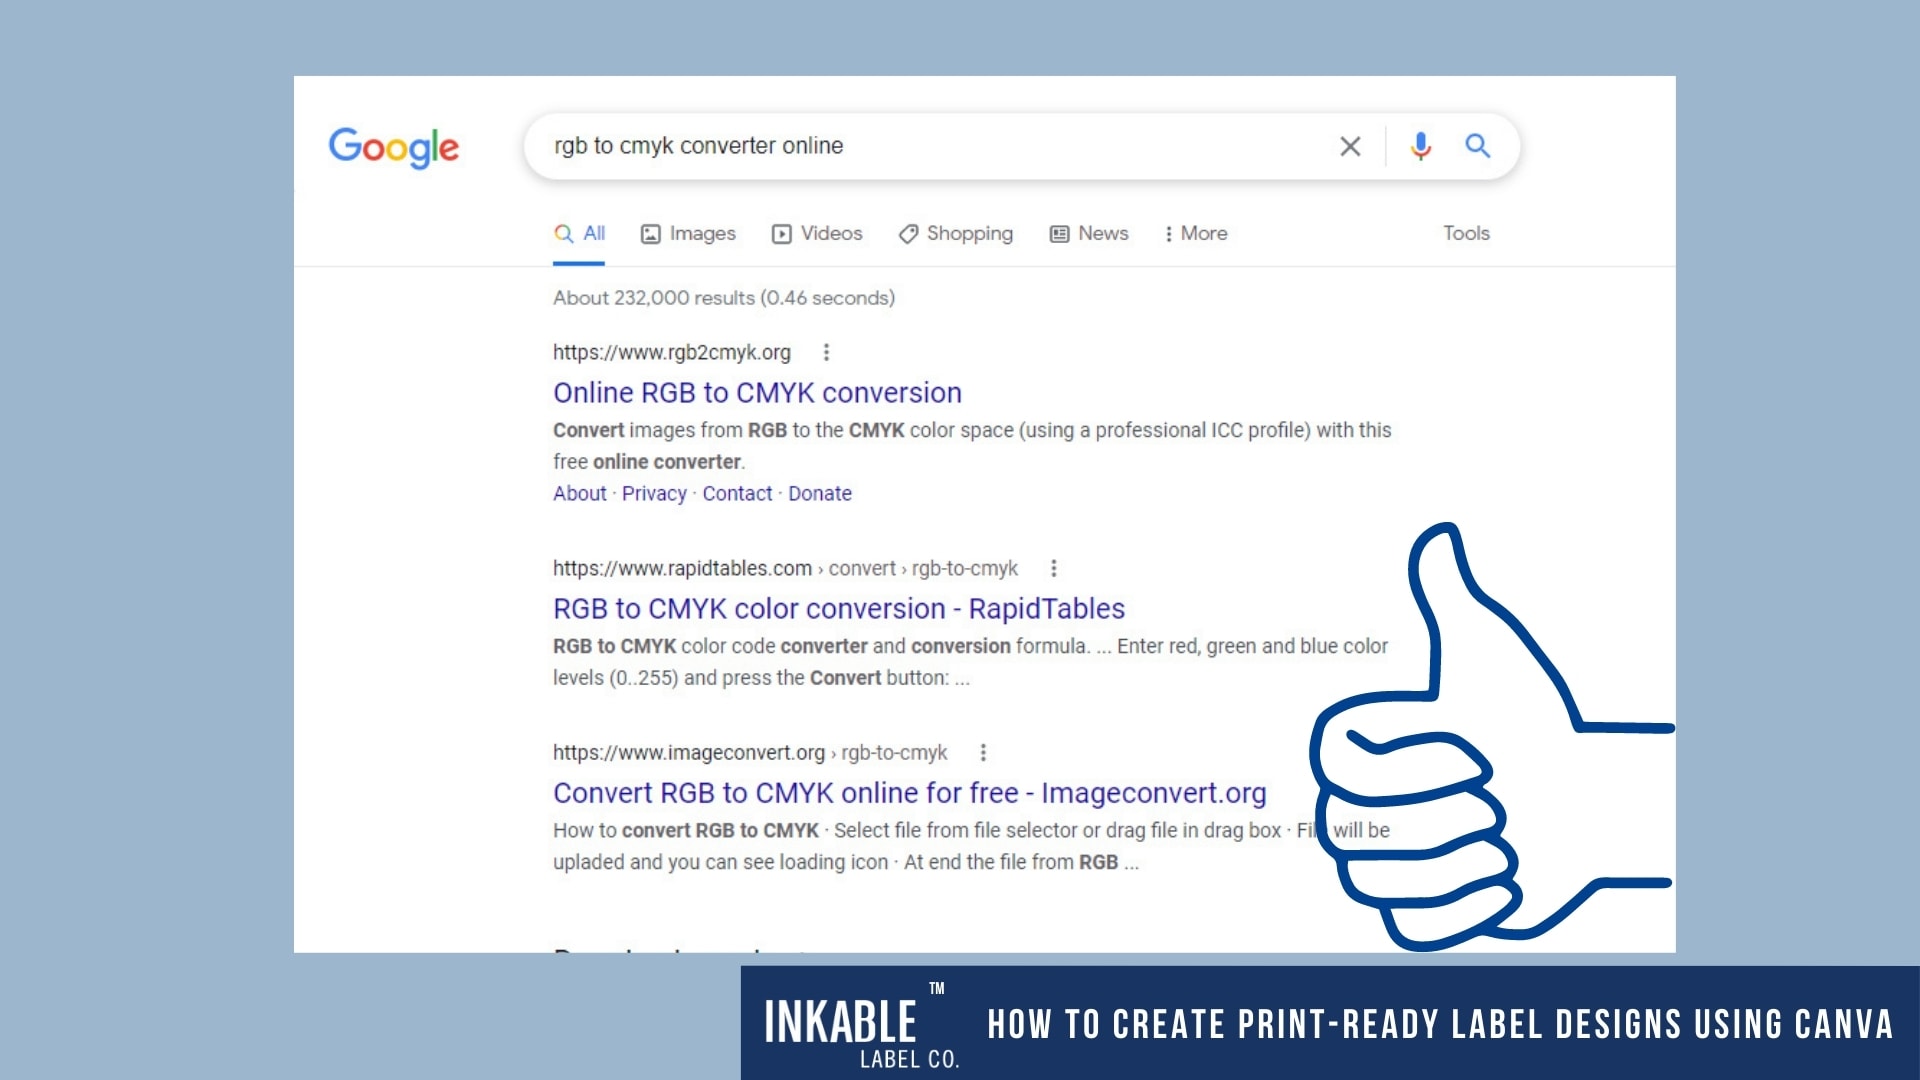Image resolution: width=1920 pixels, height=1080 pixels.
Task: Open the More results menu
Action: tap(1196, 233)
